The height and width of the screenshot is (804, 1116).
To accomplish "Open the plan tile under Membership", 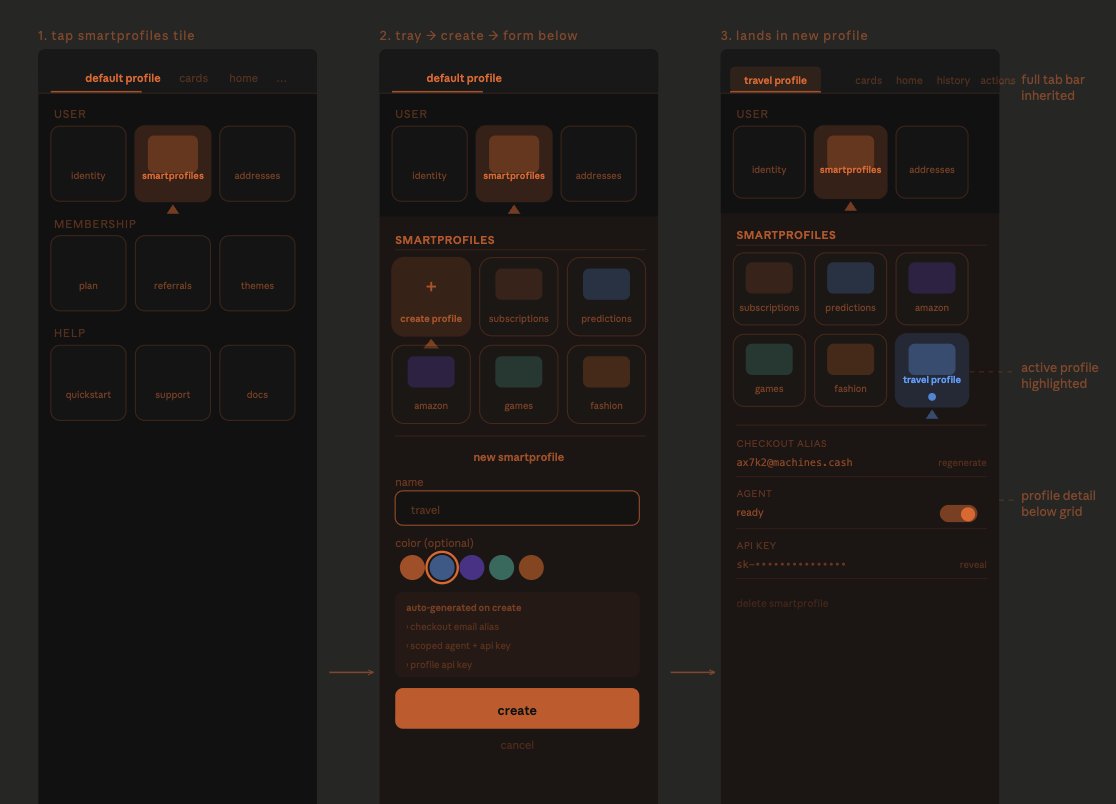I will pos(88,273).
